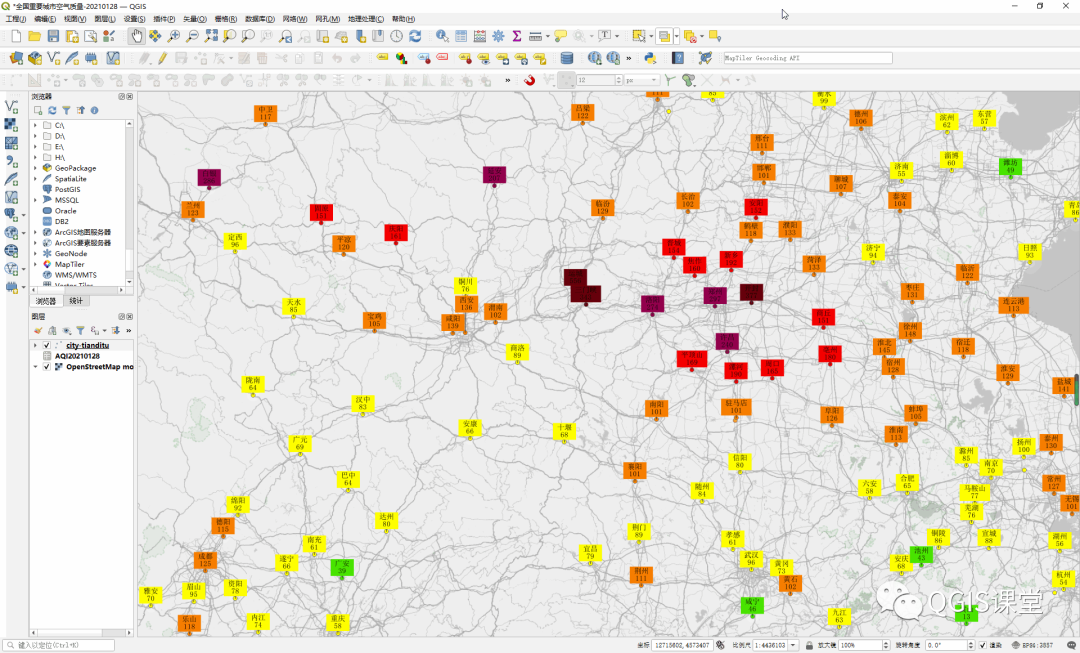Click the locator search box in status bar
1080x653 pixels.
[59, 645]
